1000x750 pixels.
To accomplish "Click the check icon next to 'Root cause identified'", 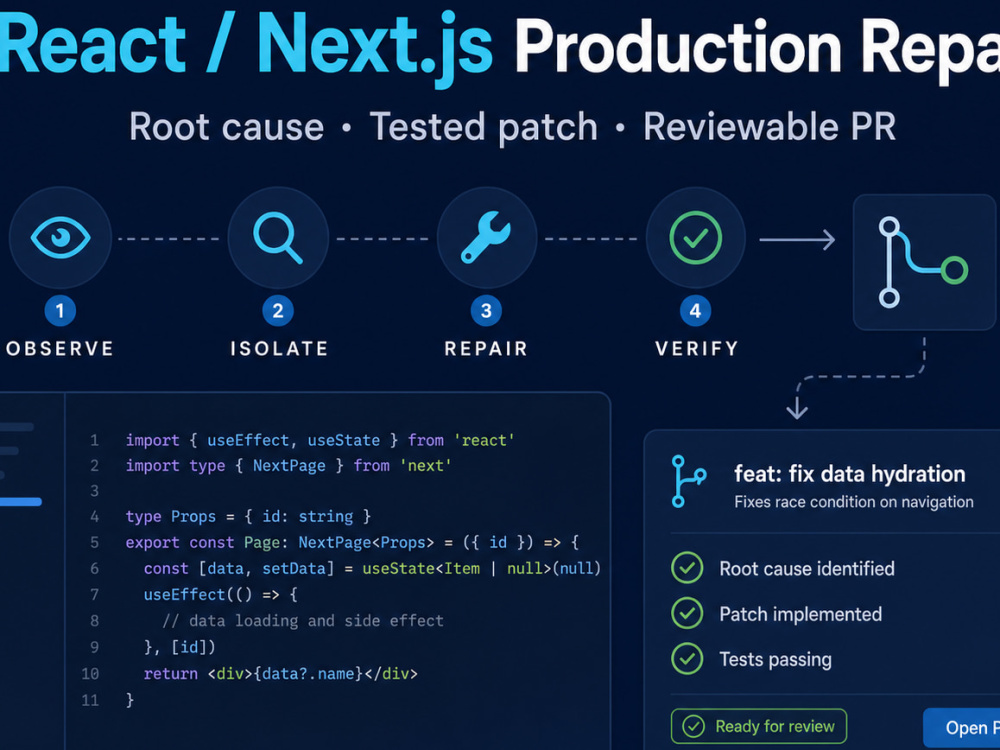I will coord(687,568).
